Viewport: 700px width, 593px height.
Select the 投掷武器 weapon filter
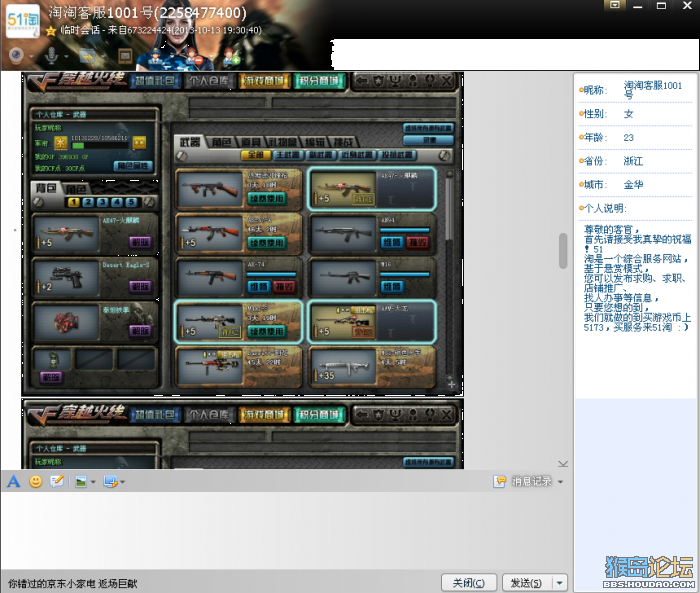[397, 155]
